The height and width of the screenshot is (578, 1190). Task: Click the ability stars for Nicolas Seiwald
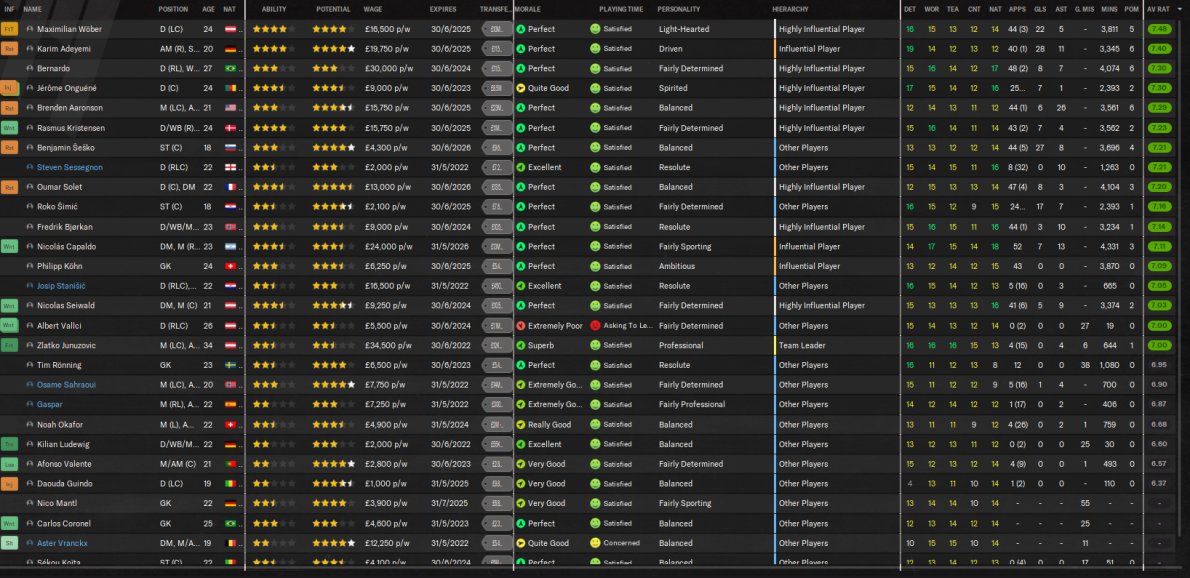273,306
